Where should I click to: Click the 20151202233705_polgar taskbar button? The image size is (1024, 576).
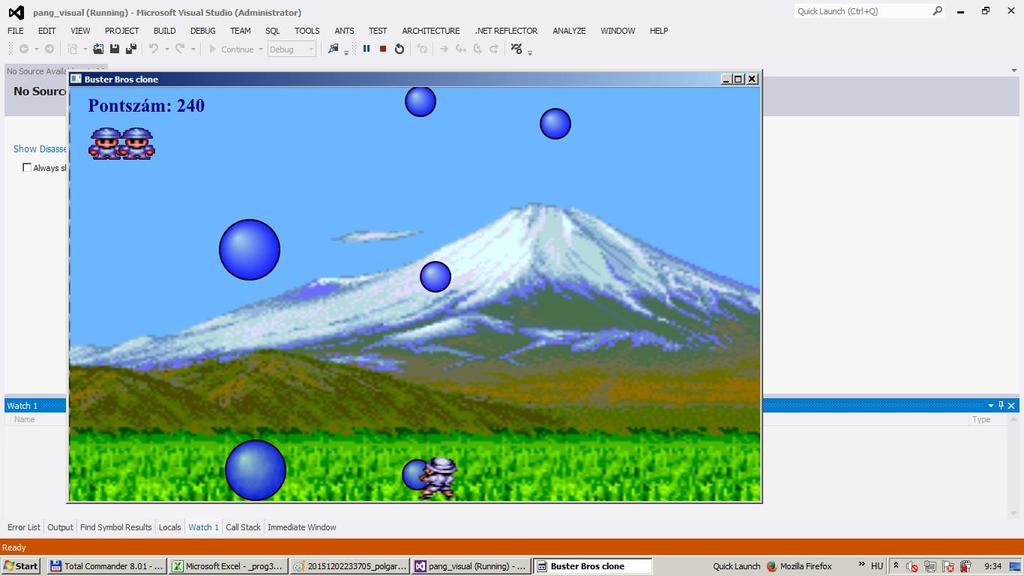(349, 566)
